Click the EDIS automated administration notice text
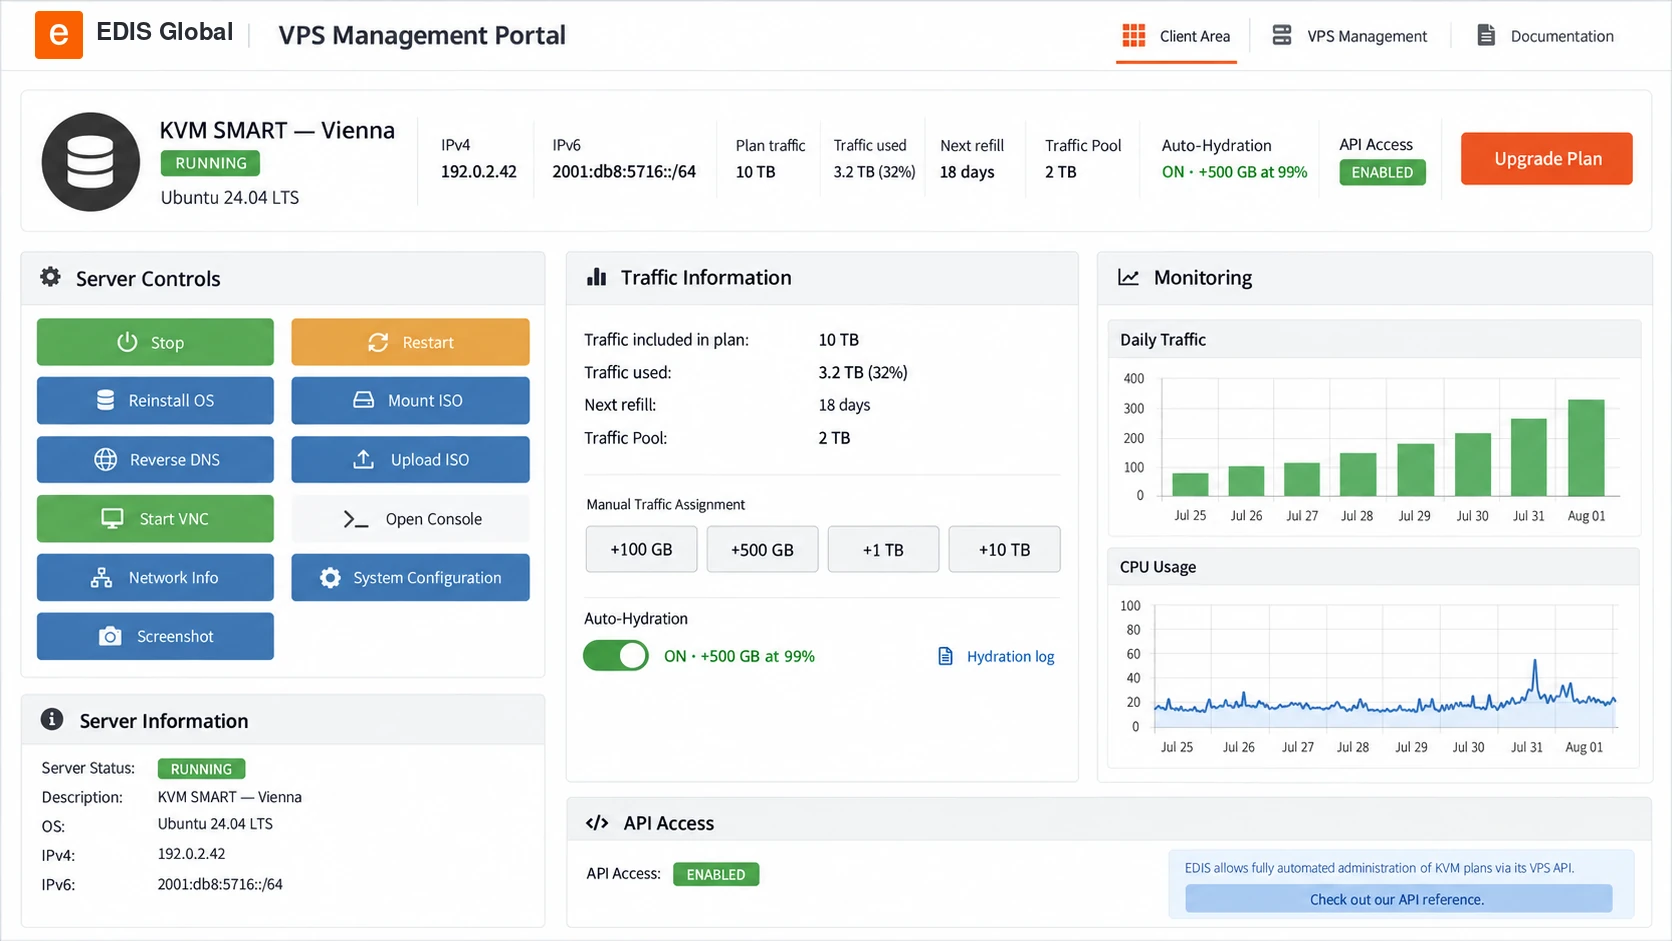This screenshot has height=941, width=1672. (1380, 868)
